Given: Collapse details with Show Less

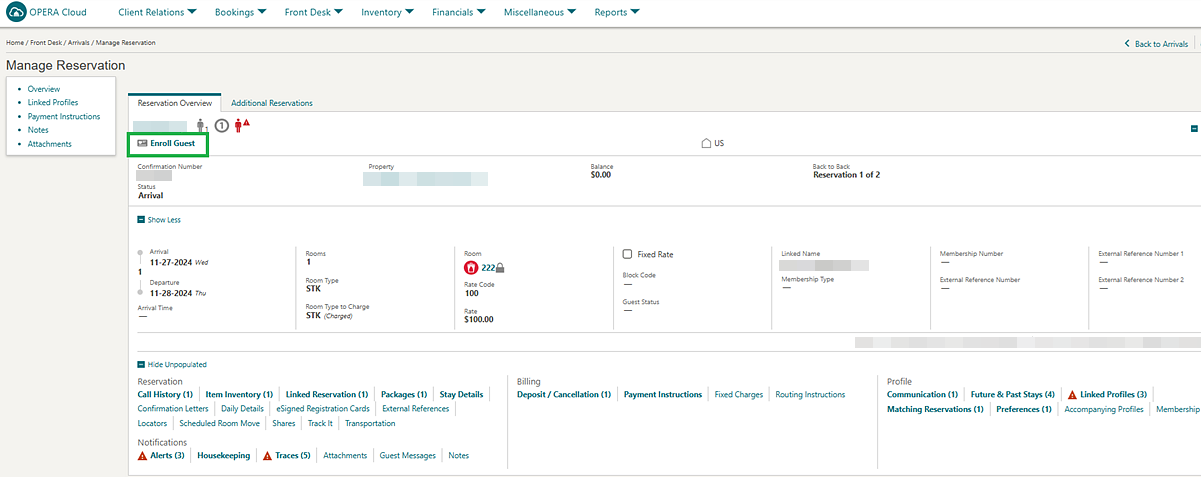Looking at the screenshot, I should point(159,220).
